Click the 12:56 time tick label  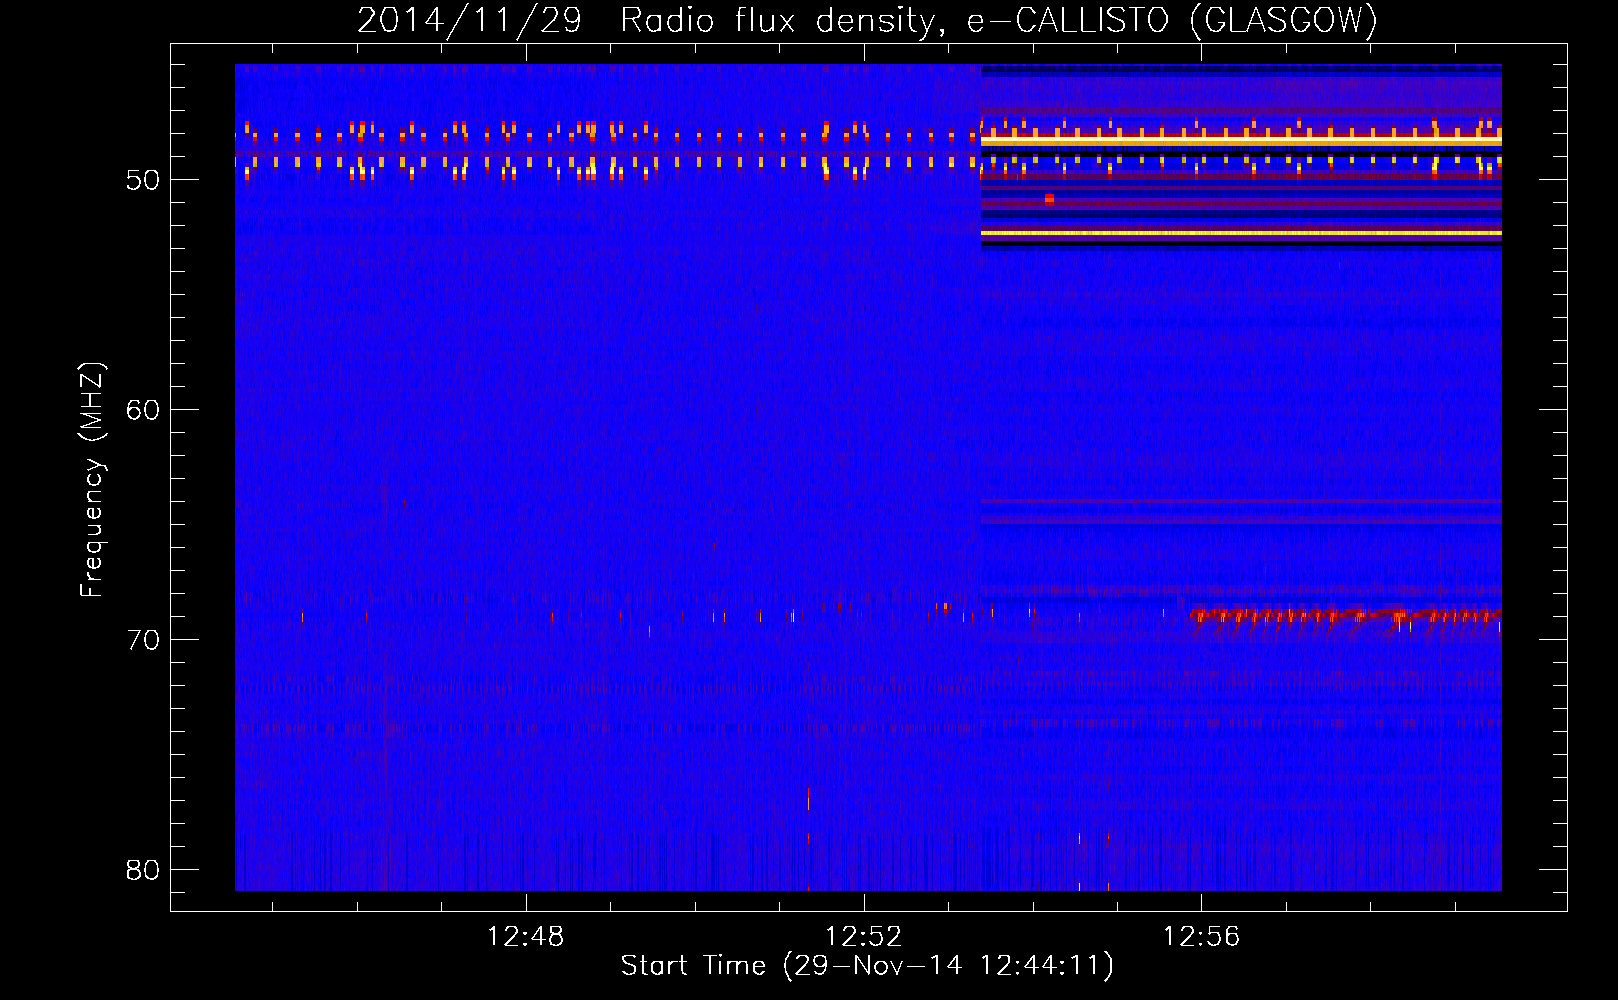(x=1201, y=936)
